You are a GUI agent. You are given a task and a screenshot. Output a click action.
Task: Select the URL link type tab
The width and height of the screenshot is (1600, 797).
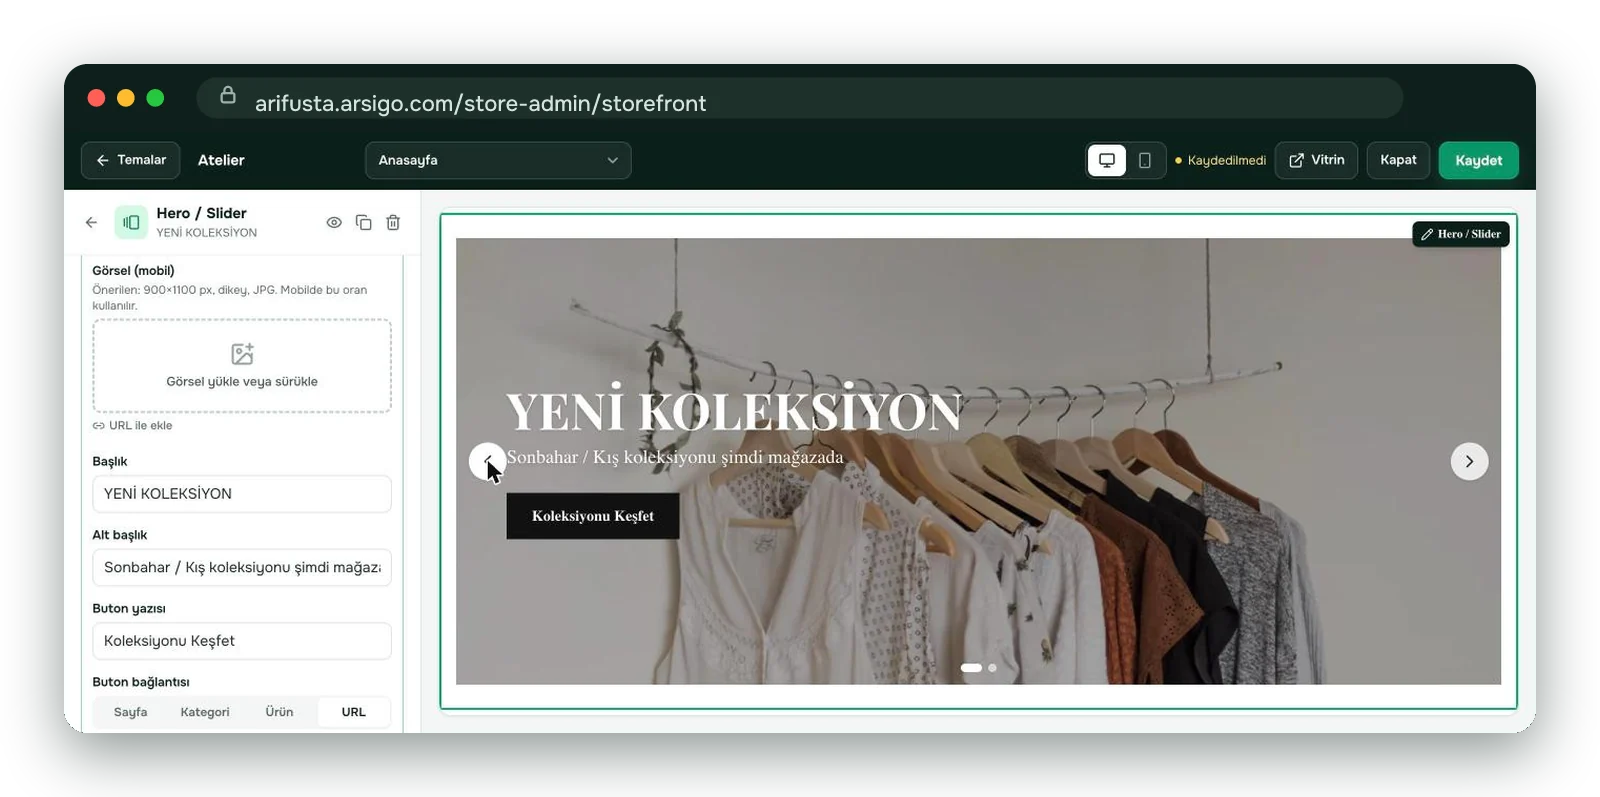(x=353, y=712)
